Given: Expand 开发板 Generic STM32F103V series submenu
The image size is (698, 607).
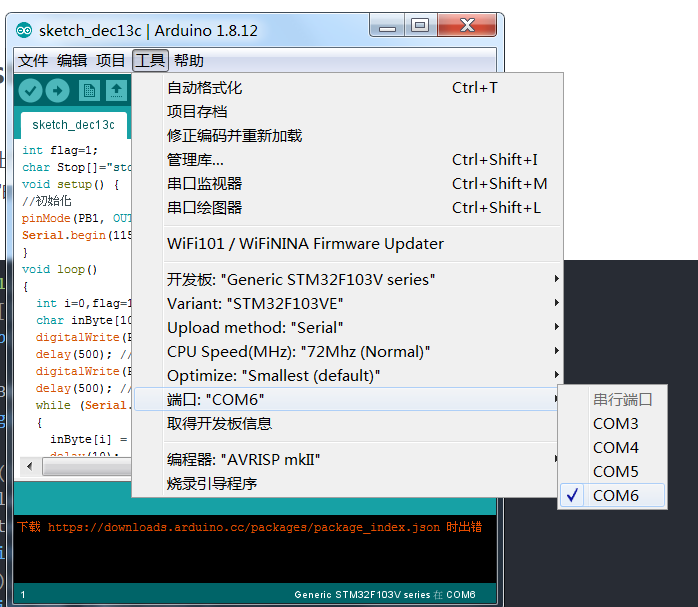Looking at the screenshot, I should click(x=347, y=280).
